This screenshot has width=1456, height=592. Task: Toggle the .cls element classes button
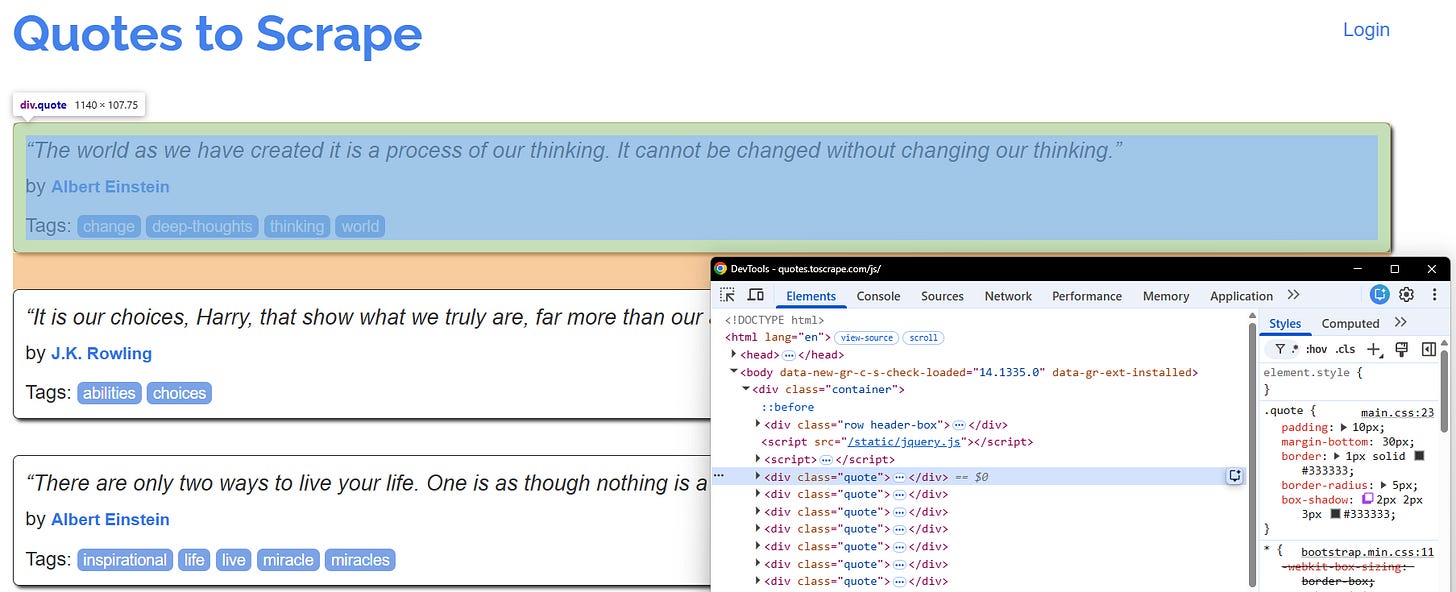coord(1346,349)
